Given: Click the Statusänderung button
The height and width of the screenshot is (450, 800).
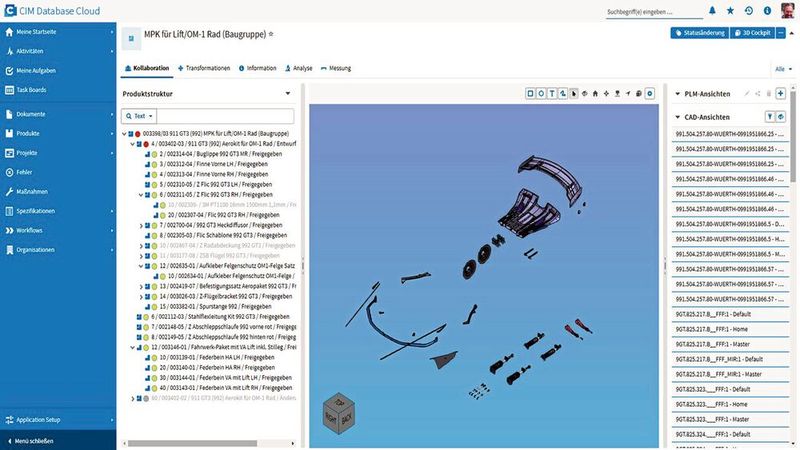Looking at the screenshot, I should point(699,33).
